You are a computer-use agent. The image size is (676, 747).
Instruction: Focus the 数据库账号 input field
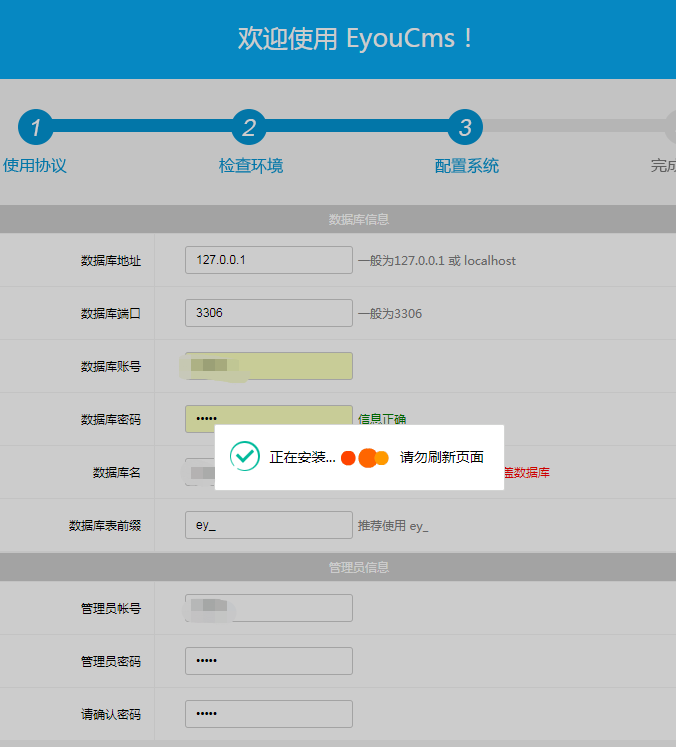pos(269,366)
